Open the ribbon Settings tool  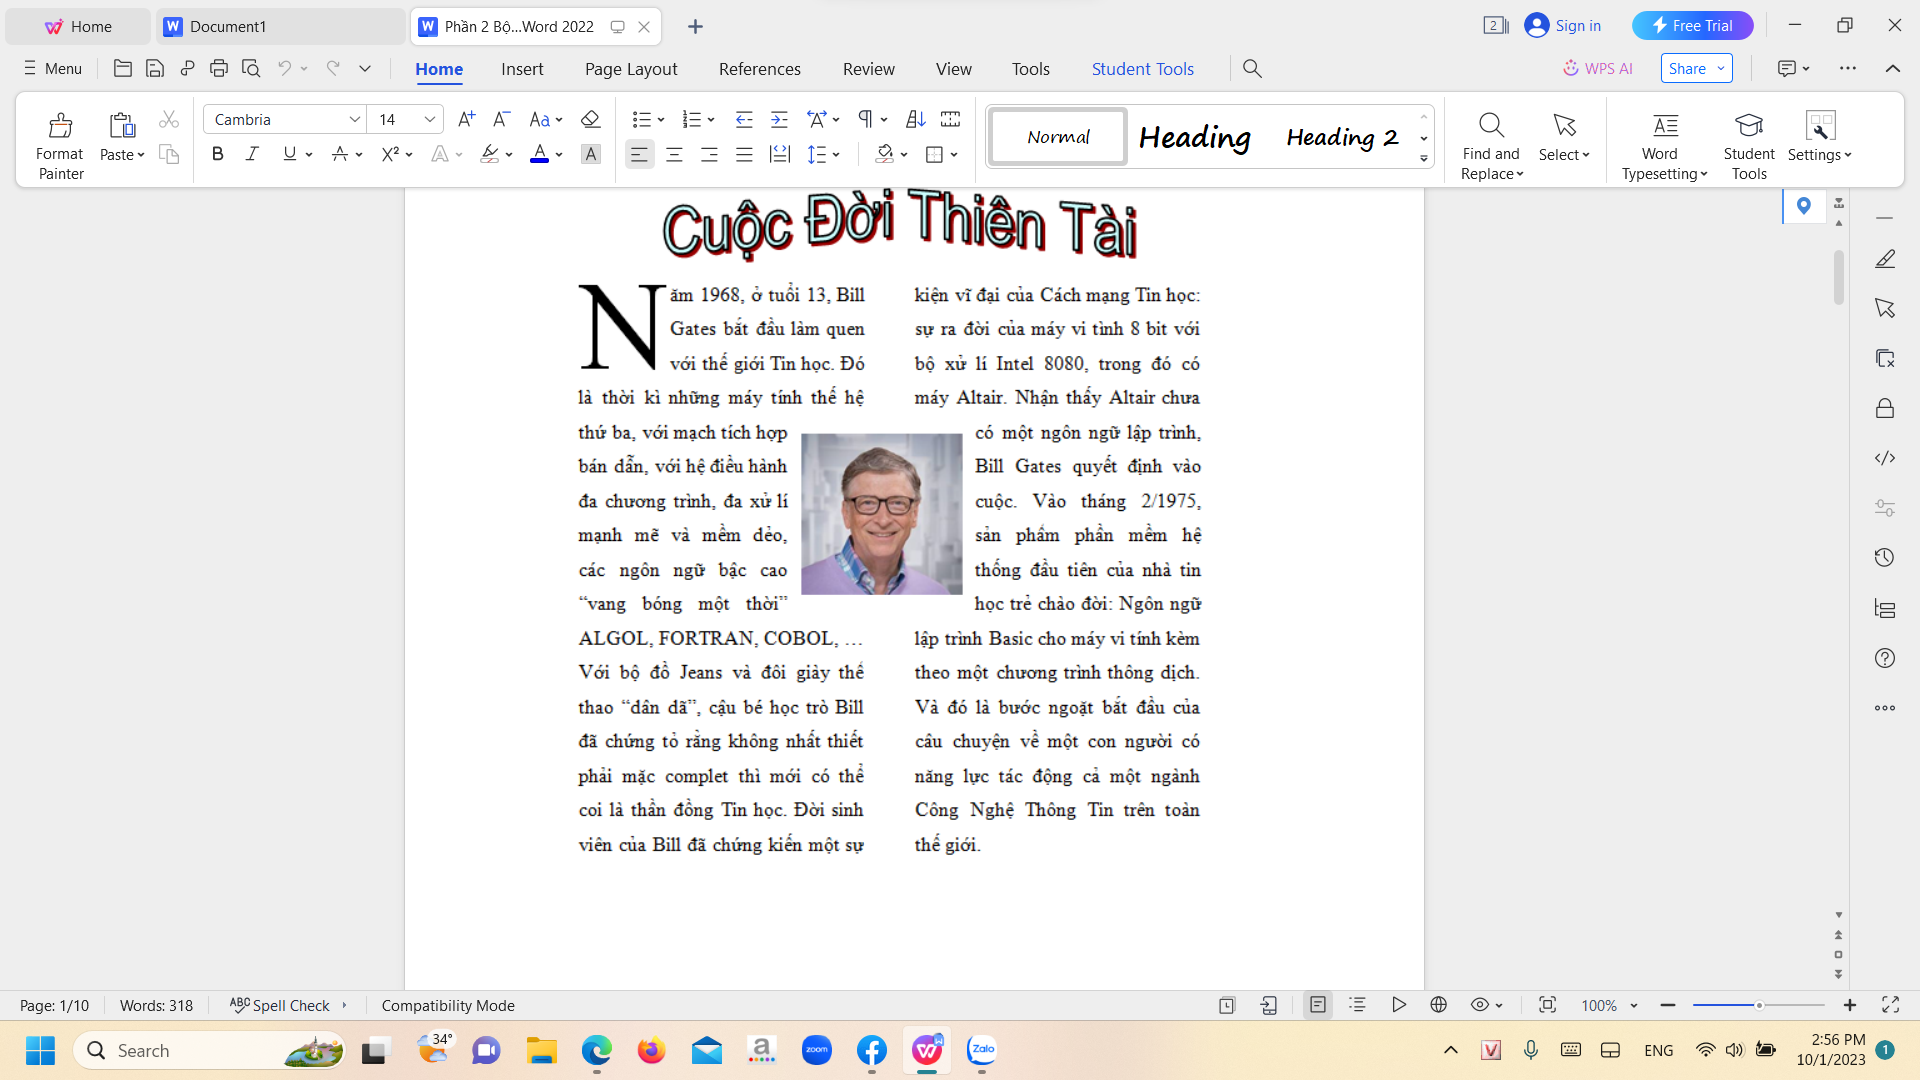(1820, 137)
